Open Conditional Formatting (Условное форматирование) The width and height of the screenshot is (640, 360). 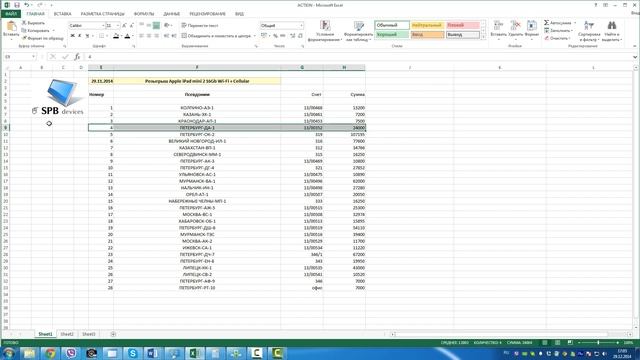325,31
